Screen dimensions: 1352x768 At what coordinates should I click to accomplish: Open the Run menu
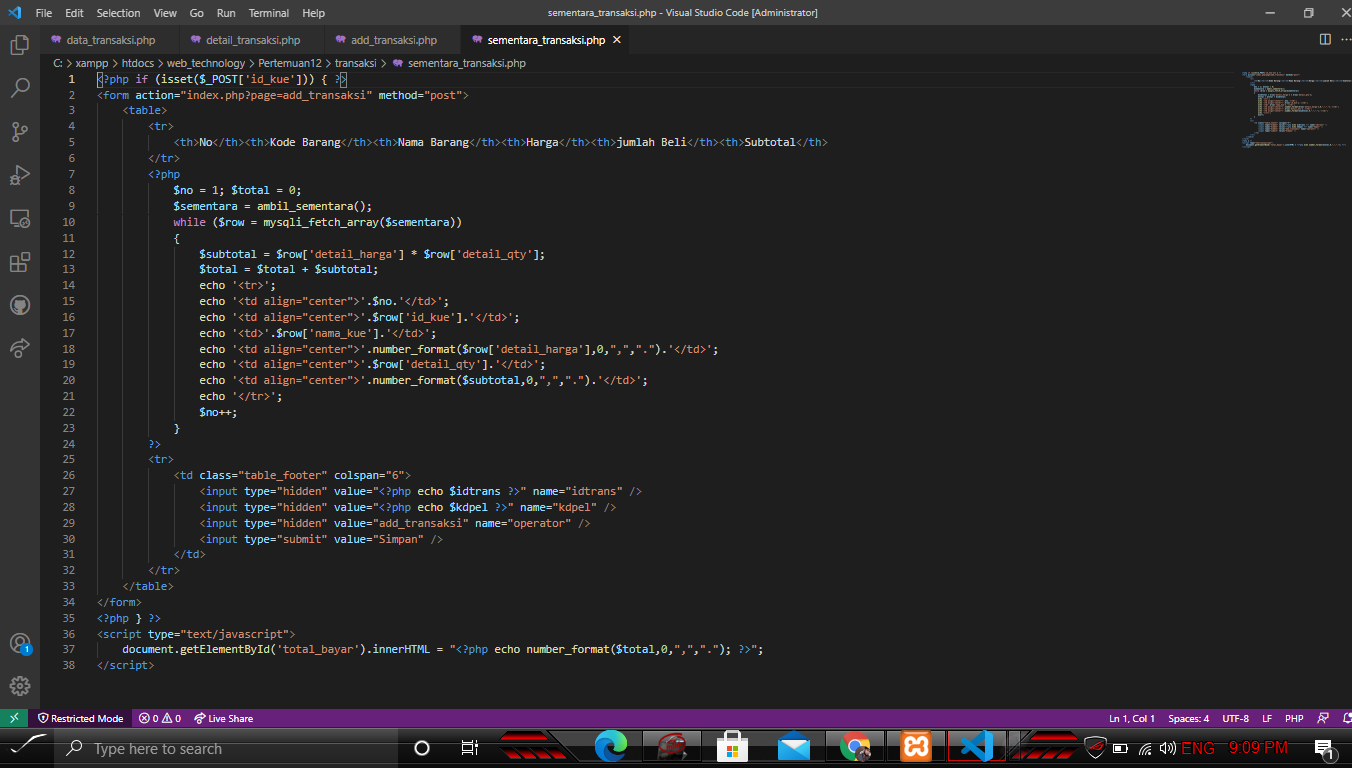pyautogui.click(x=226, y=13)
